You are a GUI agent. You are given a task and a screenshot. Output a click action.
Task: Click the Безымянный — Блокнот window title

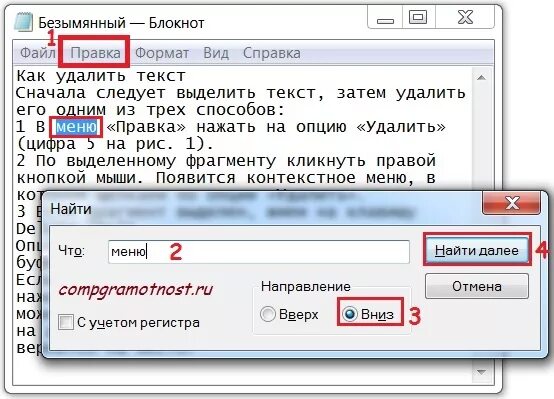click(x=121, y=23)
